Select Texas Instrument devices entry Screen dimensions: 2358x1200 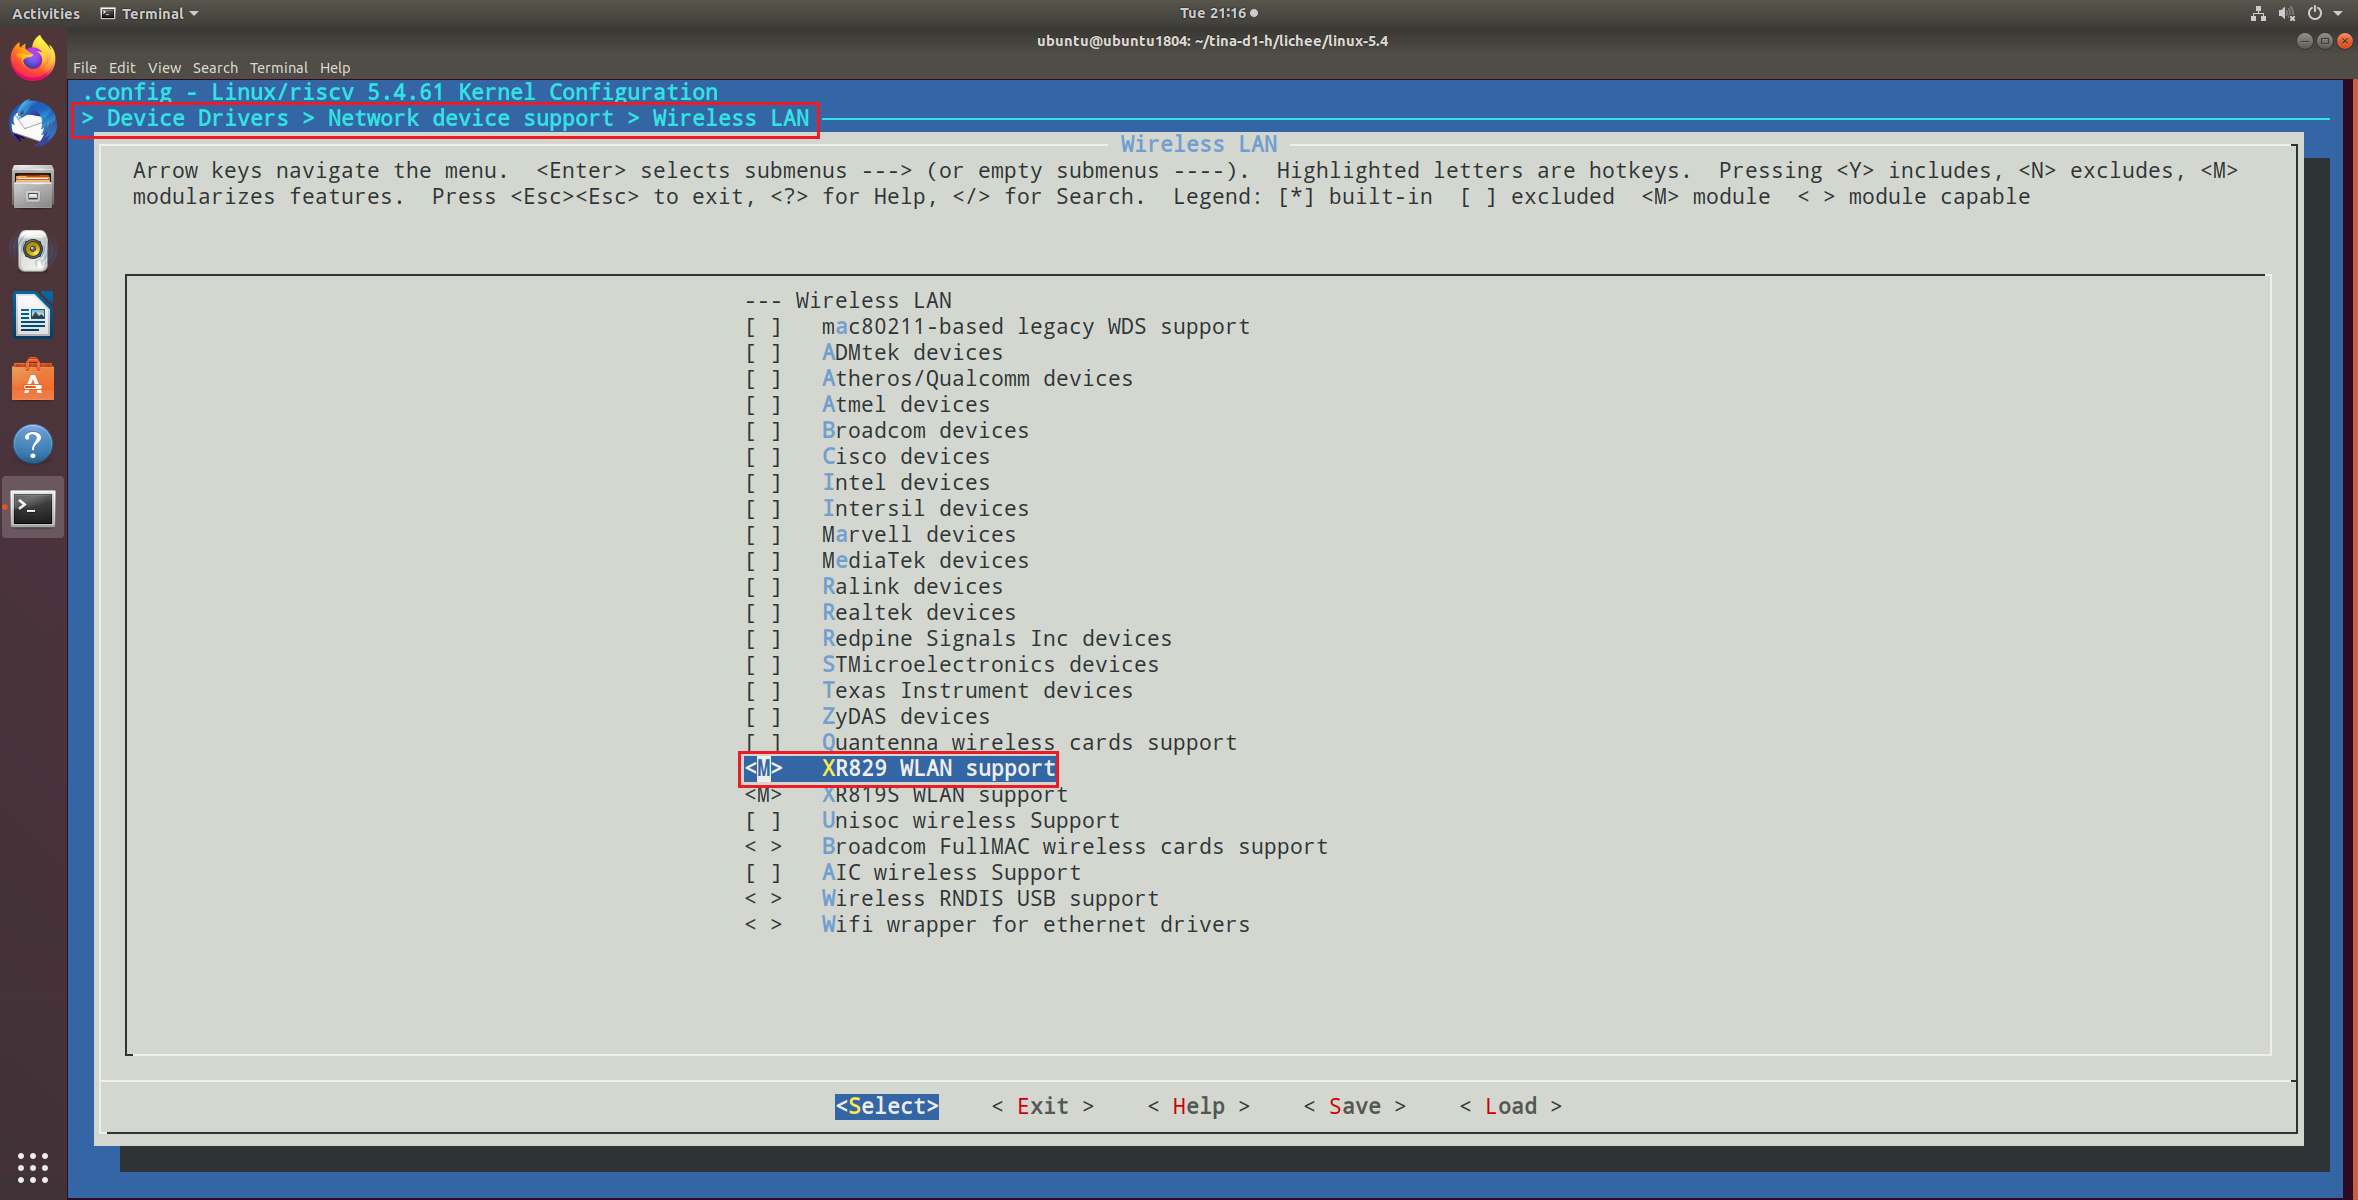[x=977, y=691]
